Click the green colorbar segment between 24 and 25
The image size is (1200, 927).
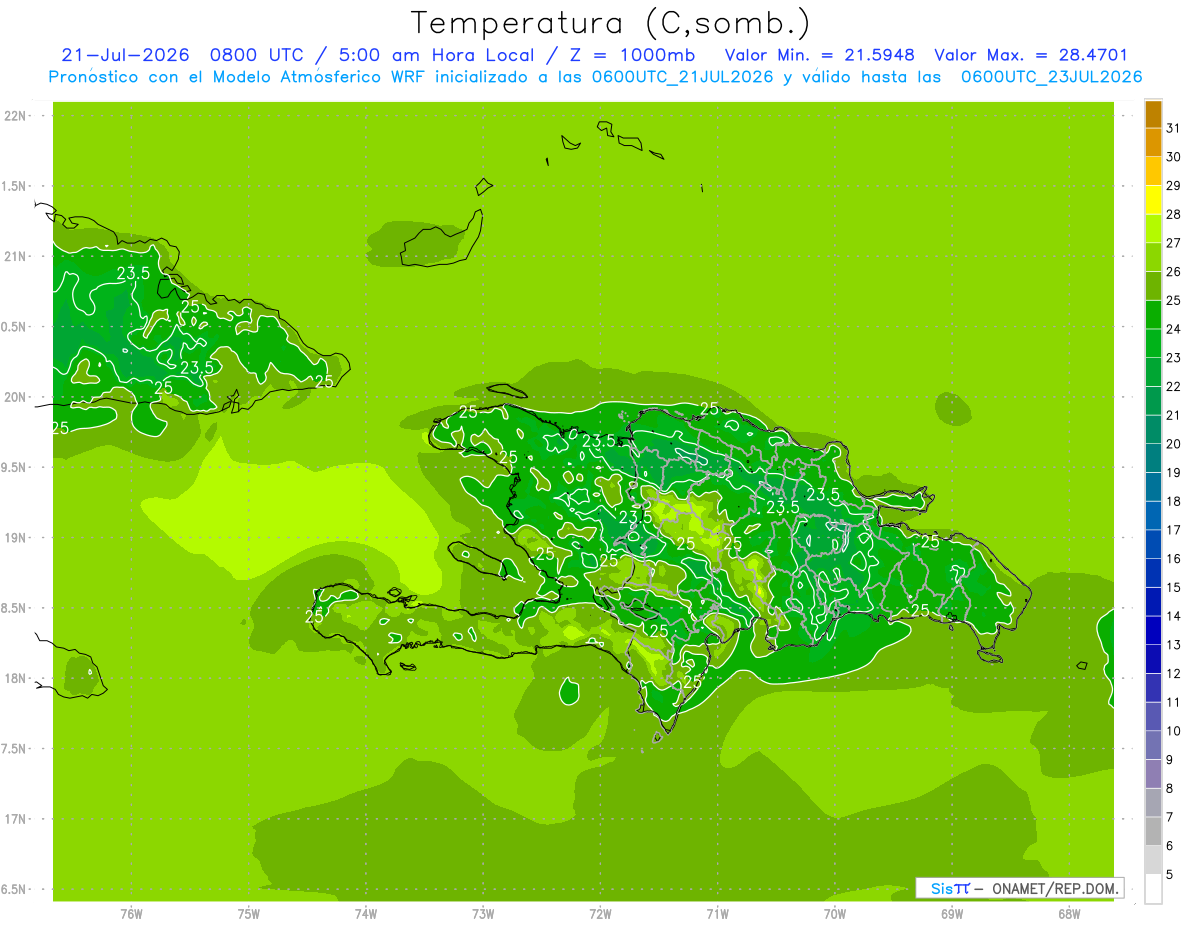point(1153,315)
